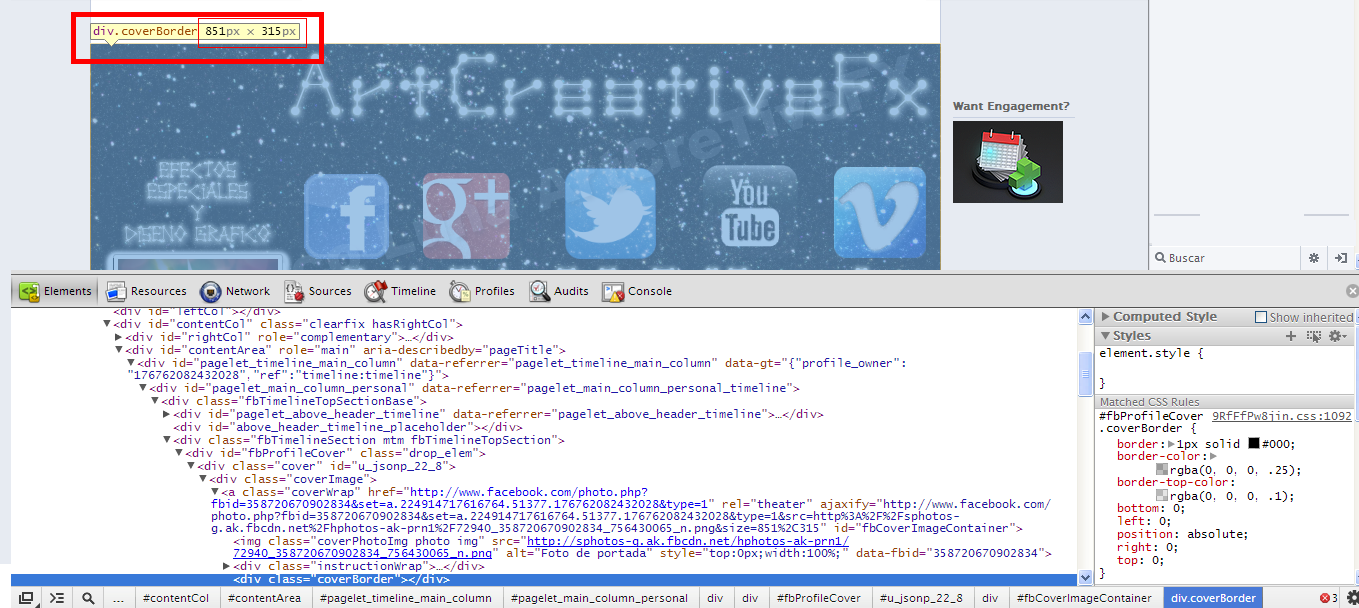The image size is (1359, 608).
Task: Open the Timeline panel tab
Action: point(400,291)
